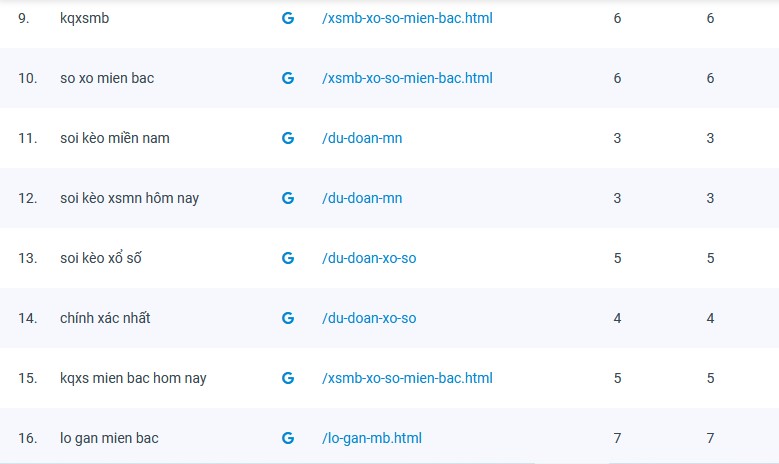Click Google icon for kqxs mien bac hom nay
This screenshot has height=464, width=779.
pyautogui.click(x=288, y=378)
